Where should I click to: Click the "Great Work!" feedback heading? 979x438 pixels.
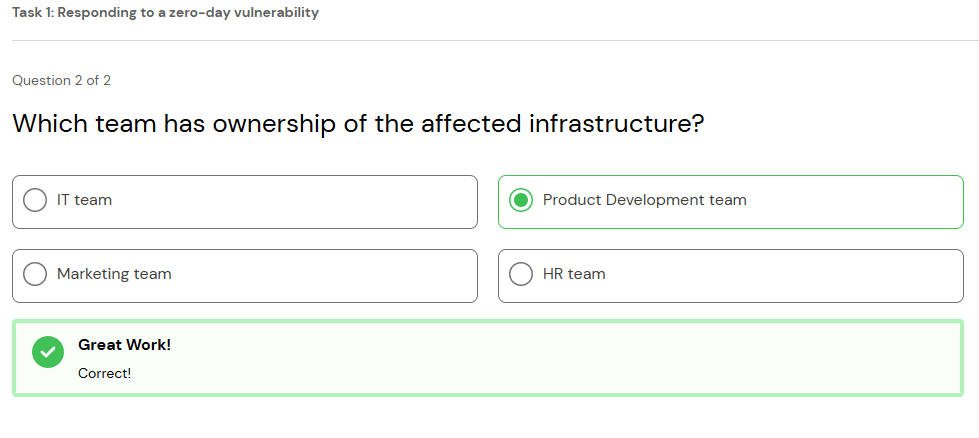click(x=124, y=345)
